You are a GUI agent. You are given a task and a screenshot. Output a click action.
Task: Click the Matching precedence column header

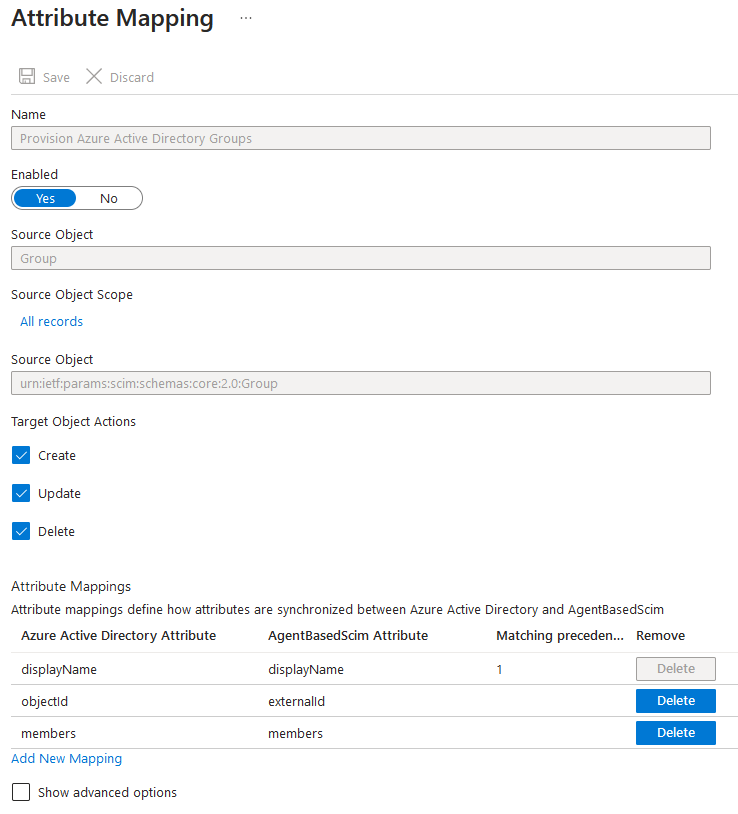pos(560,635)
